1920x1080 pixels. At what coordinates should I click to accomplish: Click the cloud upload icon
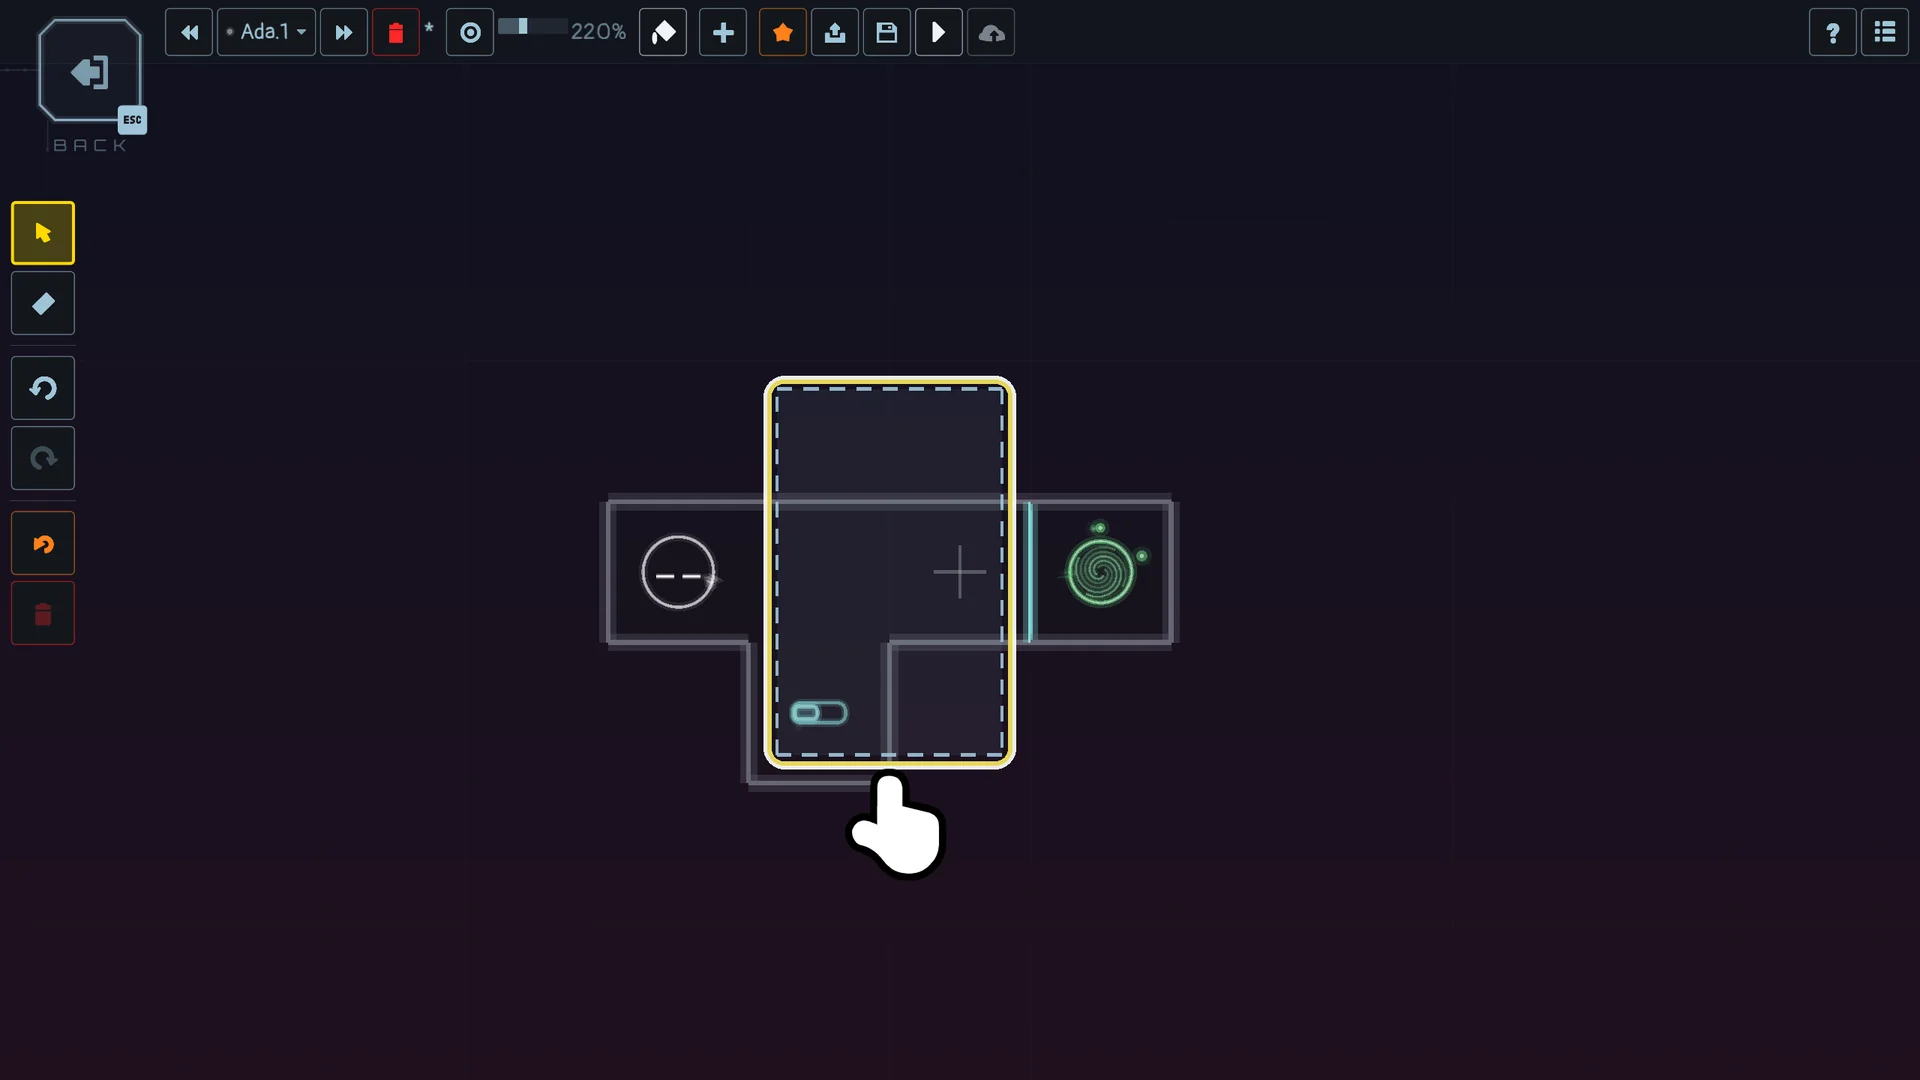coord(991,32)
